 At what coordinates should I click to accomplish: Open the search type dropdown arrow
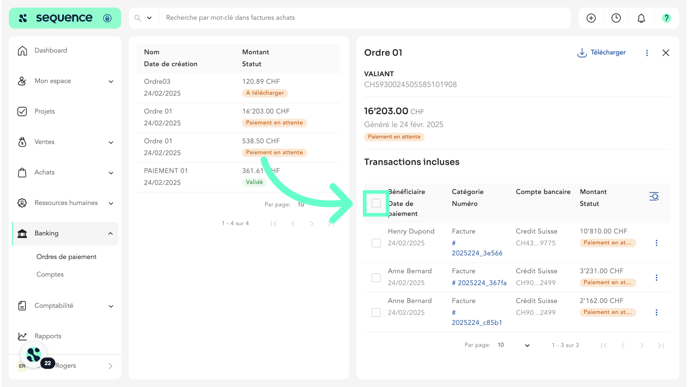[149, 18]
